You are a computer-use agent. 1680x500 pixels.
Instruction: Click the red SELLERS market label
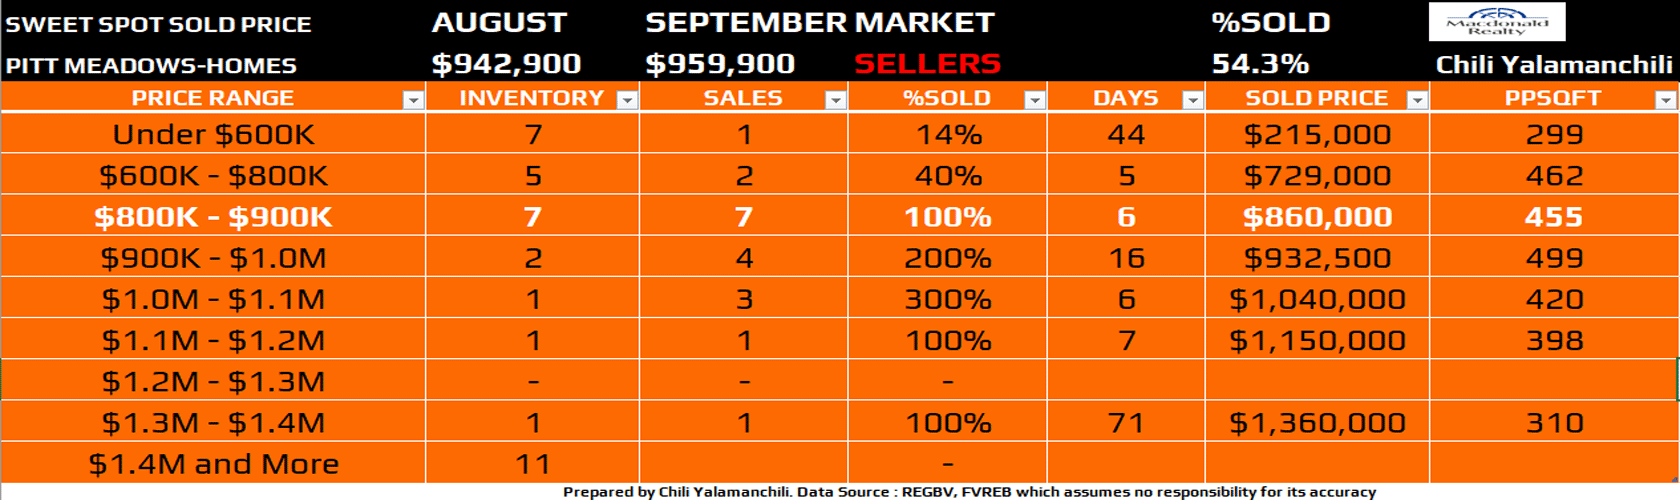[927, 64]
